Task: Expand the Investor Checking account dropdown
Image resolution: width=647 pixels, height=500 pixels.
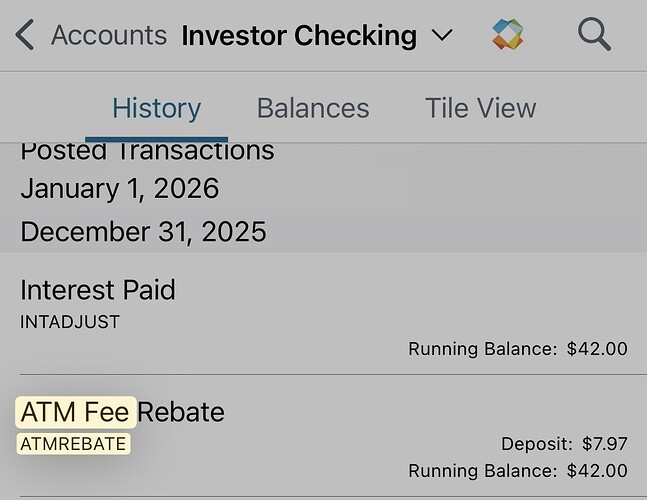Action: point(441,36)
